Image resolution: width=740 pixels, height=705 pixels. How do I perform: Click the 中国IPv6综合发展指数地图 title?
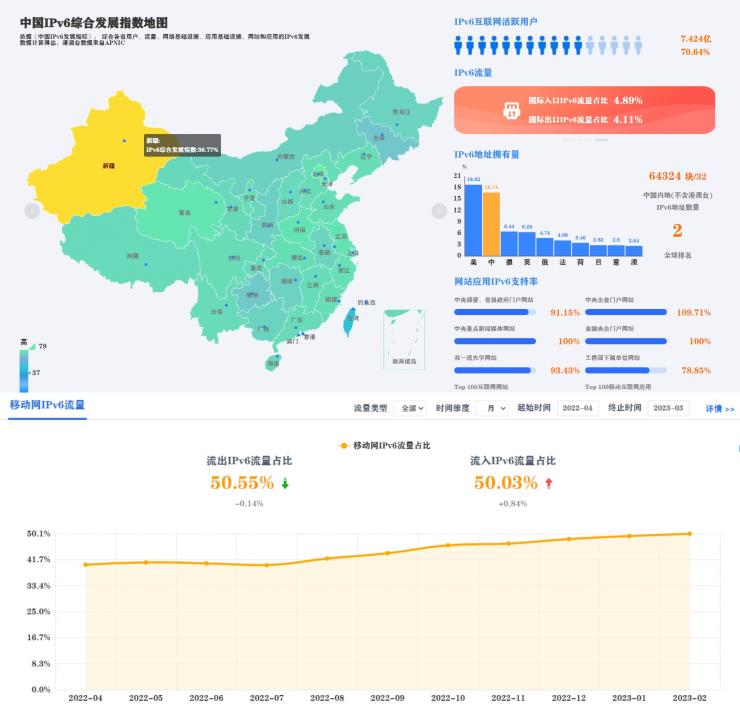tap(94, 23)
